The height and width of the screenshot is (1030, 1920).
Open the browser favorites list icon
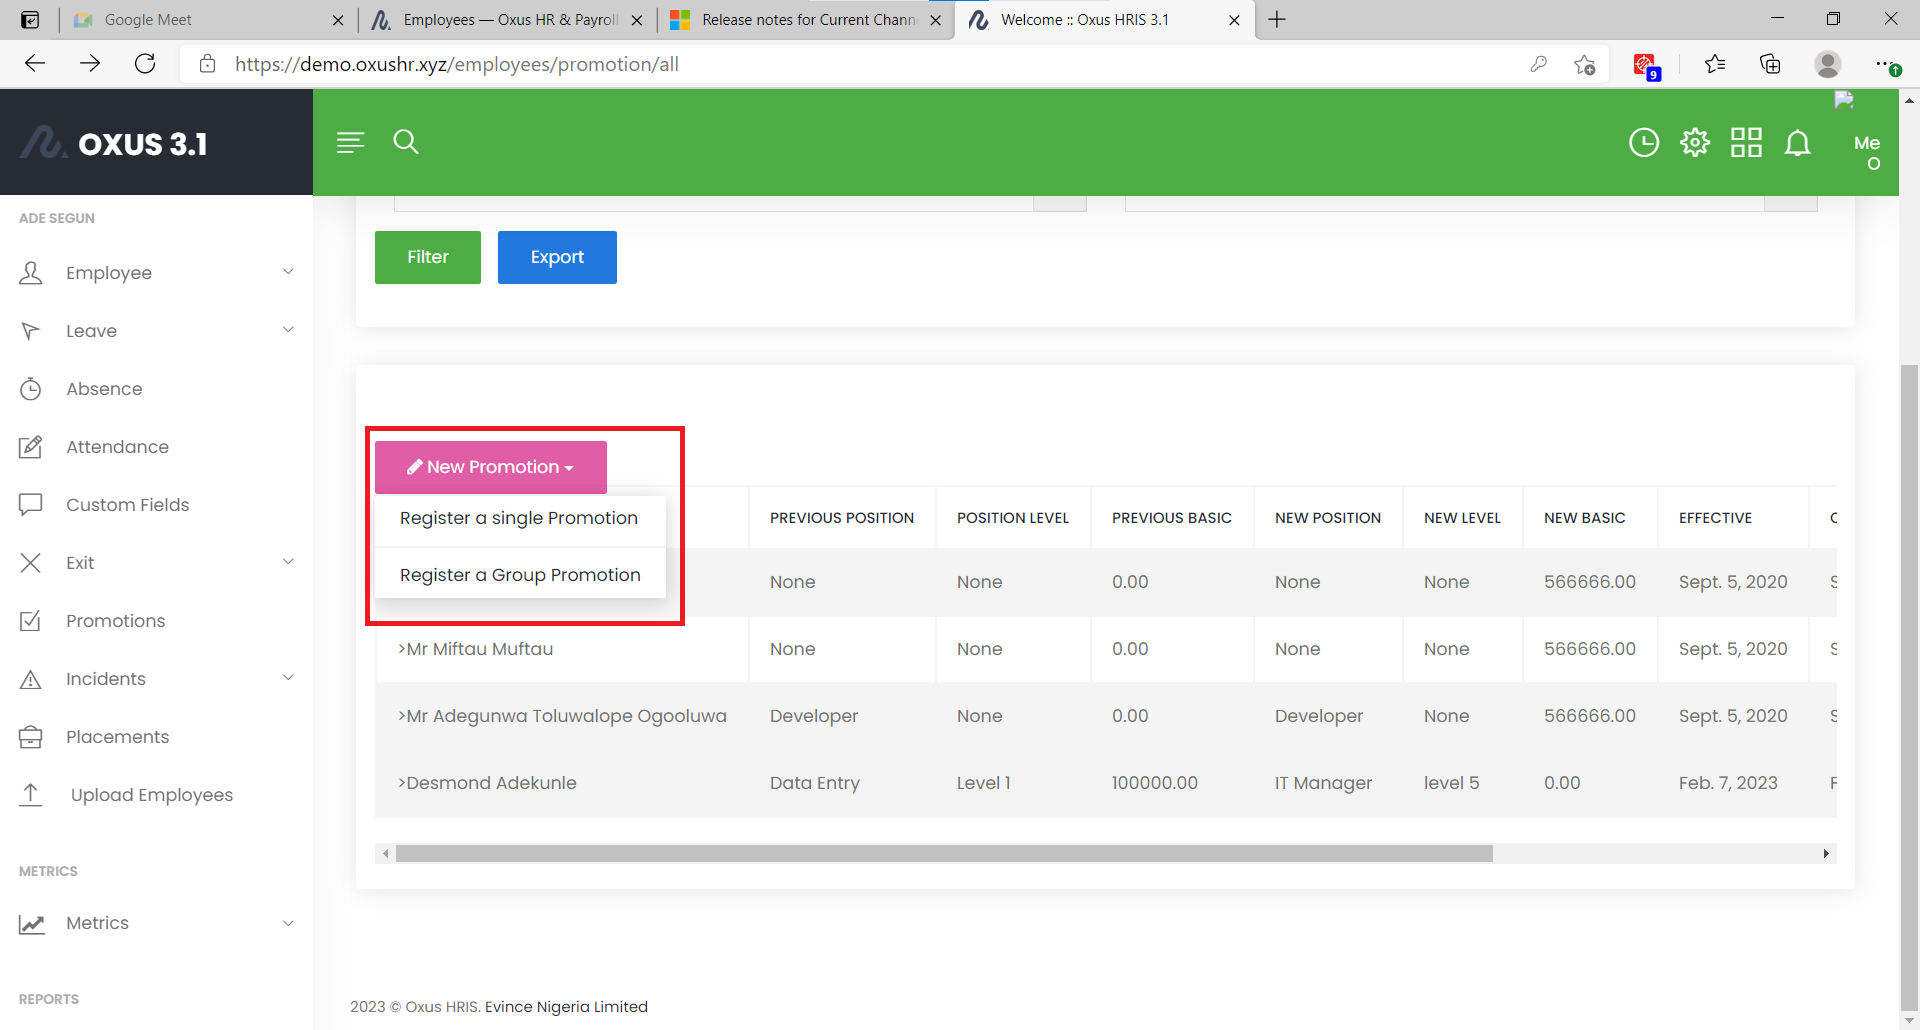pyautogui.click(x=1715, y=64)
